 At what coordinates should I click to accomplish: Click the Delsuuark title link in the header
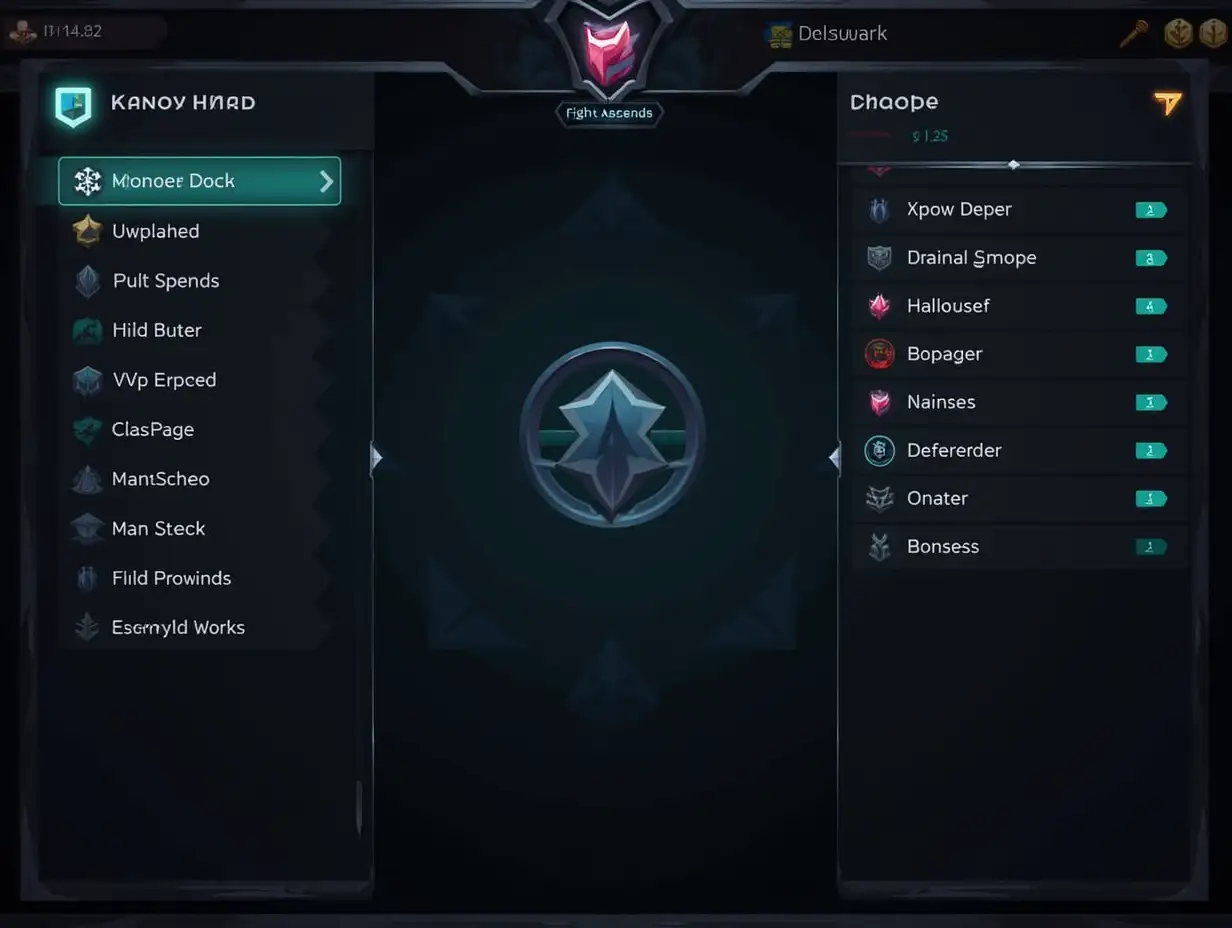coord(843,34)
